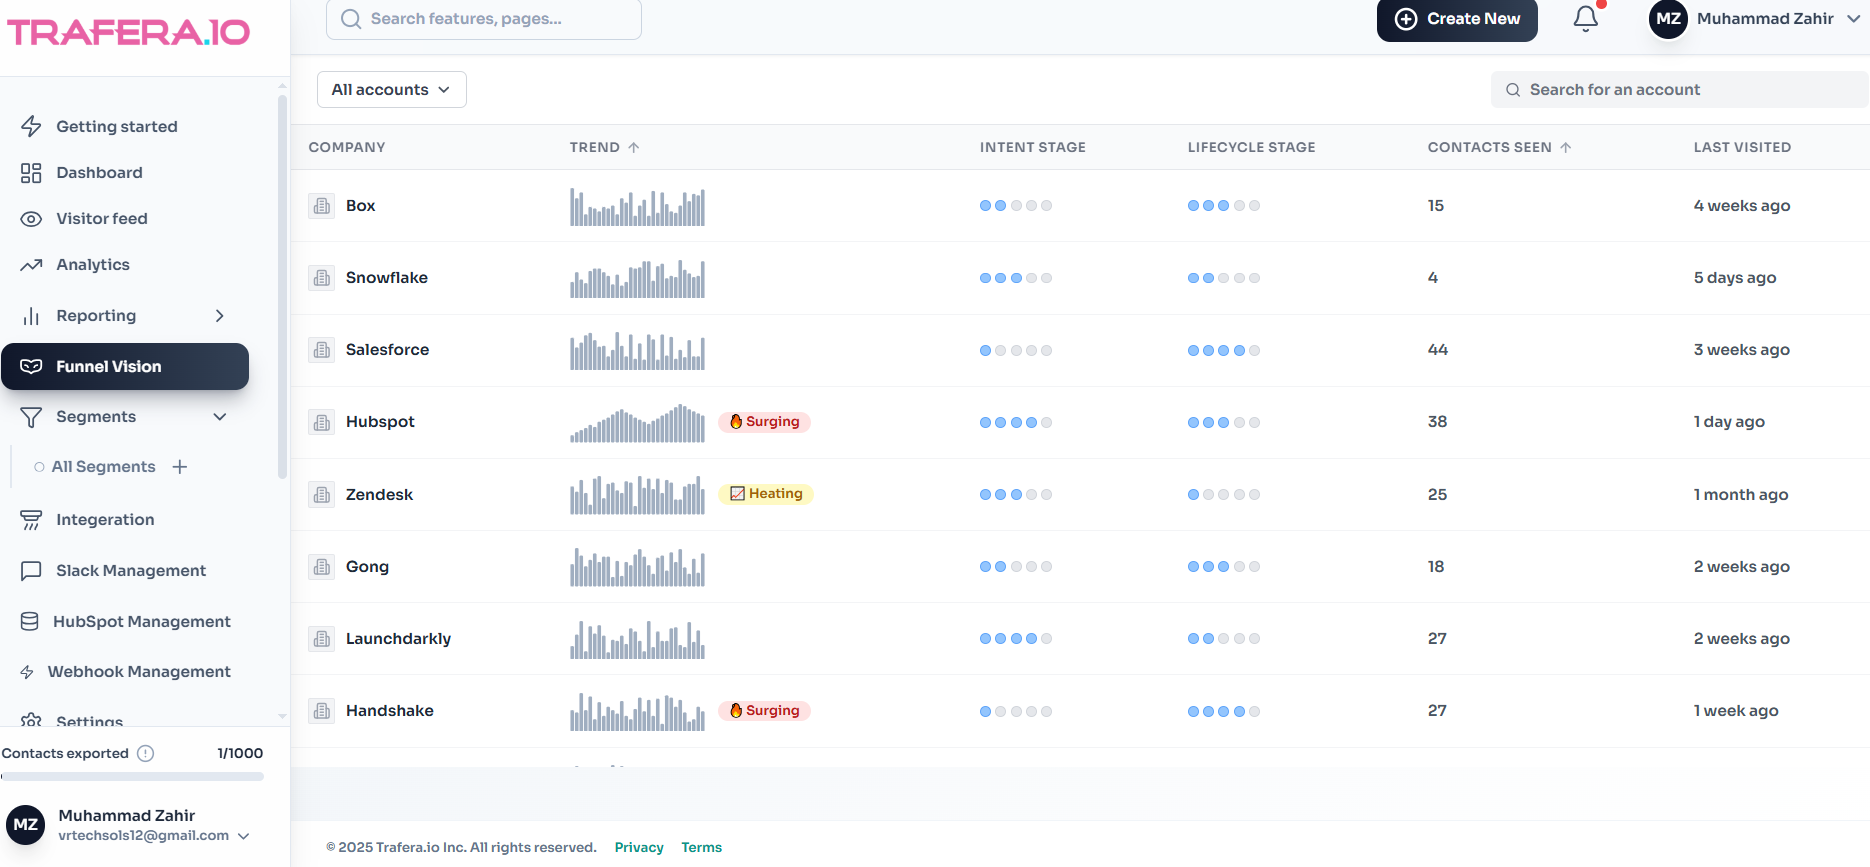Screen dimensions: 1870x867
Task: Click the Contacts exported info icon
Action: [145, 753]
